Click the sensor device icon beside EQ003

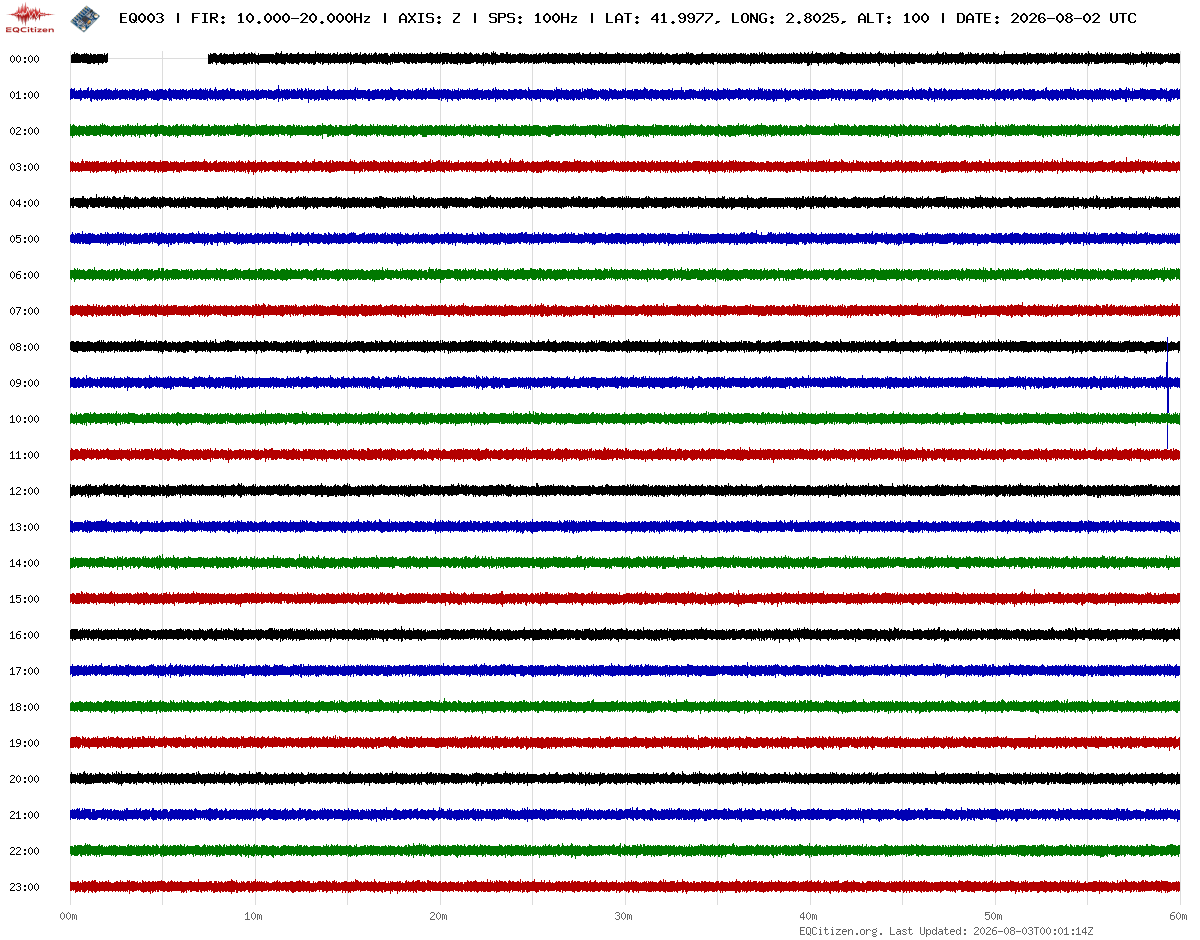(86, 17)
